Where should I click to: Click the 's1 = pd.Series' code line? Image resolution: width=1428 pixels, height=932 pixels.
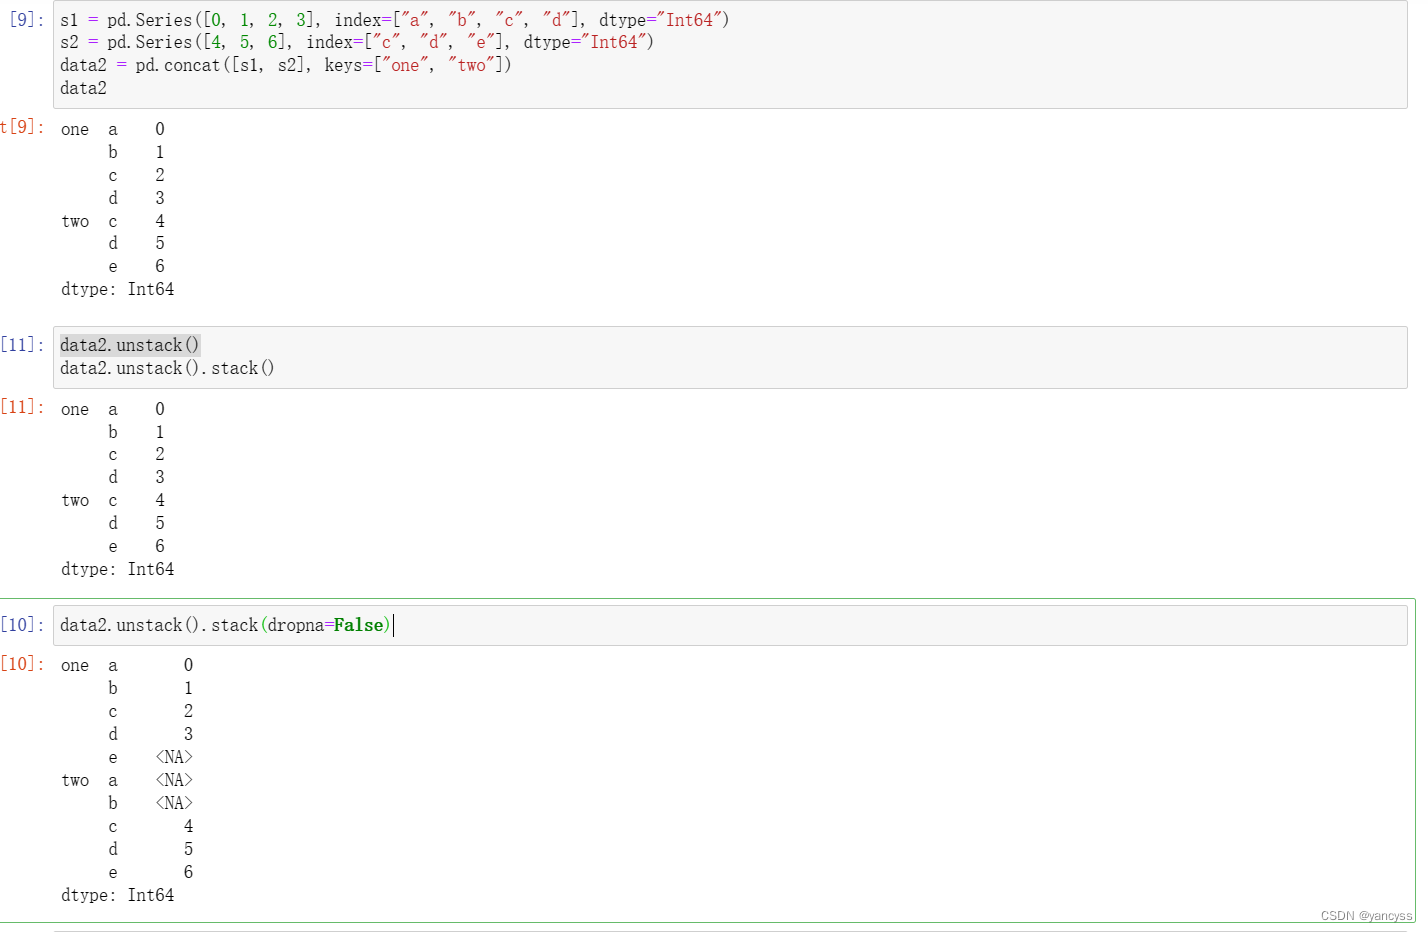point(394,20)
